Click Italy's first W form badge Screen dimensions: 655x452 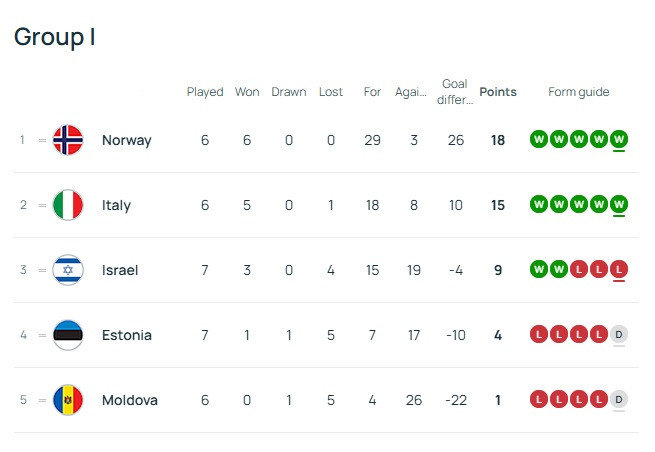(x=539, y=205)
